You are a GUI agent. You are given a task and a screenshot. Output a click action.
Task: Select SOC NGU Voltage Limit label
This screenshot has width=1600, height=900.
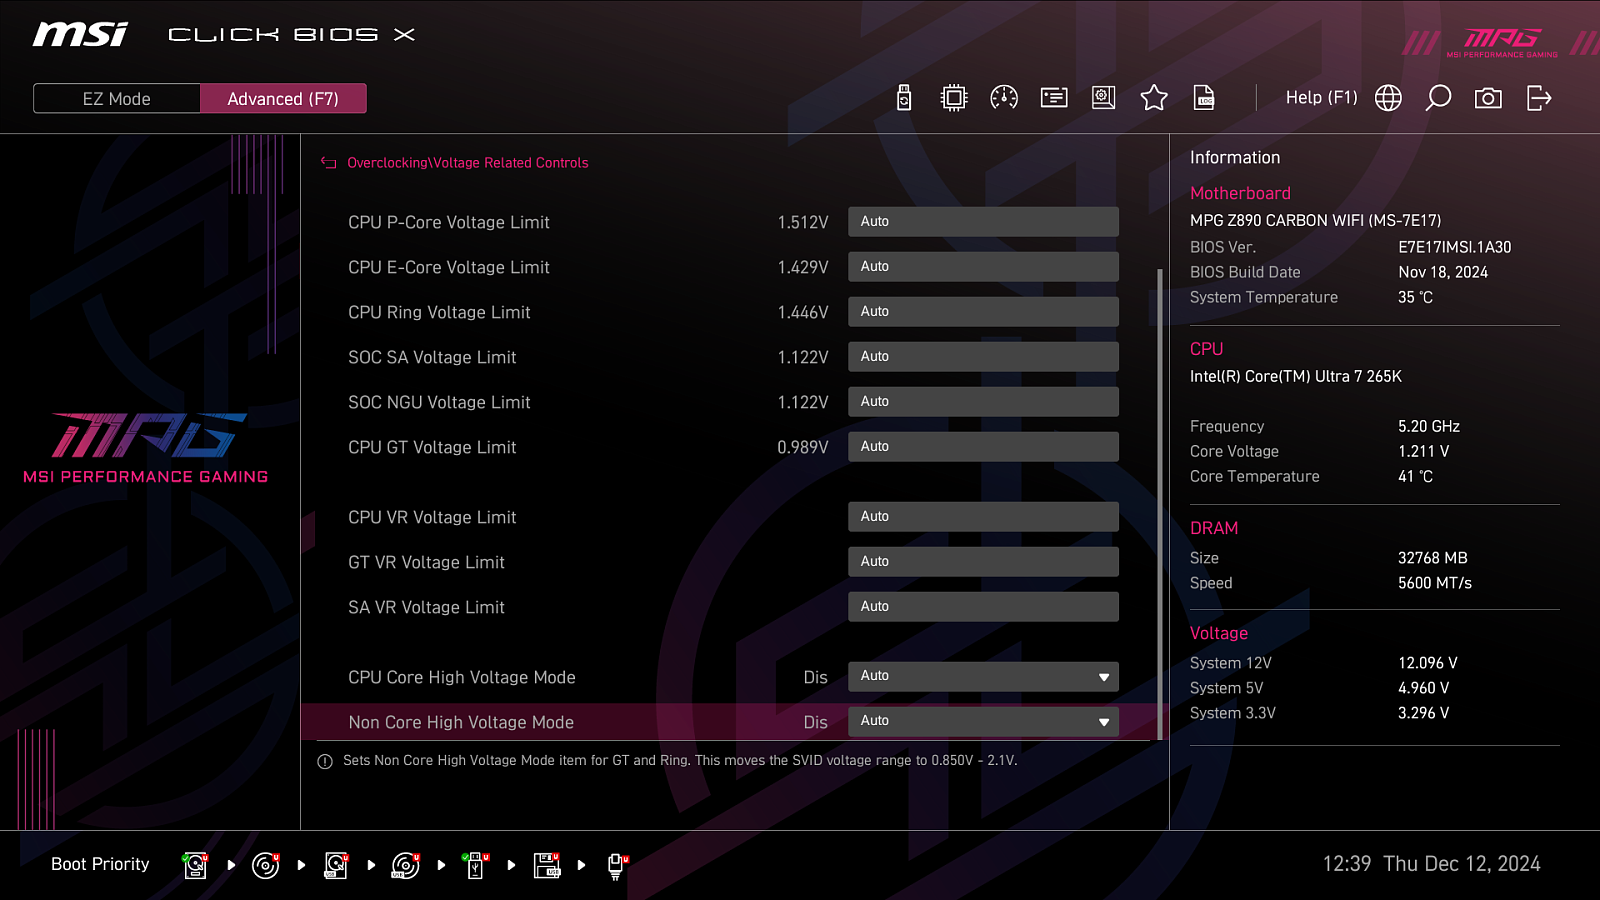tap(439, 402)
